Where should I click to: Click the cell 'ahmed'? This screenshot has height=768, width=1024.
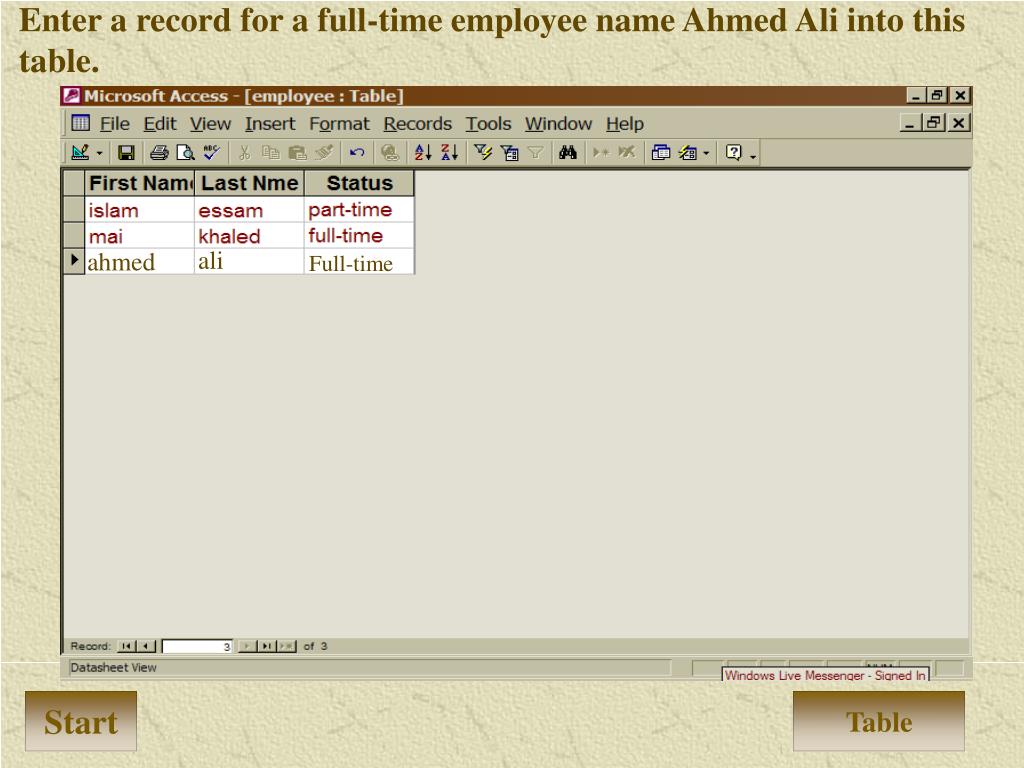140,262
